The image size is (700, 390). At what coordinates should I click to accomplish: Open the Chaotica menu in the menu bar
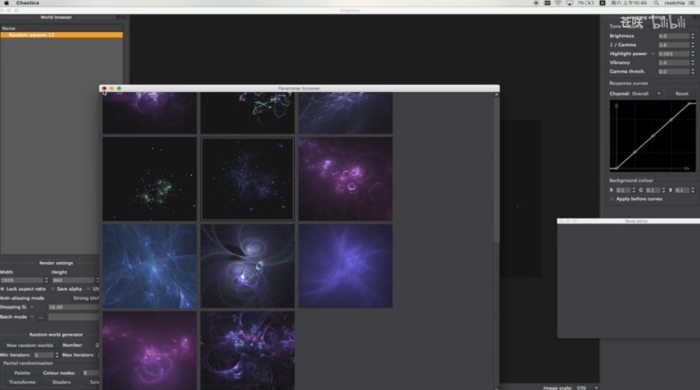coord(28,3)
